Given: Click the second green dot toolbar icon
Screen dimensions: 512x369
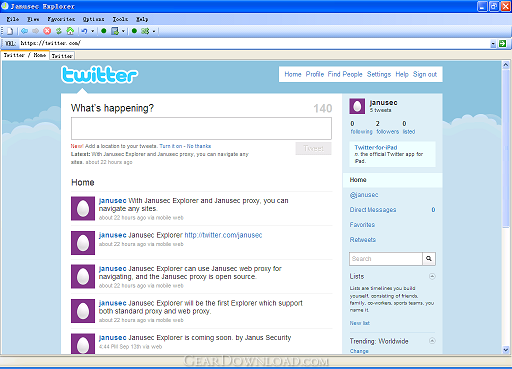Looking at the screenshot, I should click(134, 31).
